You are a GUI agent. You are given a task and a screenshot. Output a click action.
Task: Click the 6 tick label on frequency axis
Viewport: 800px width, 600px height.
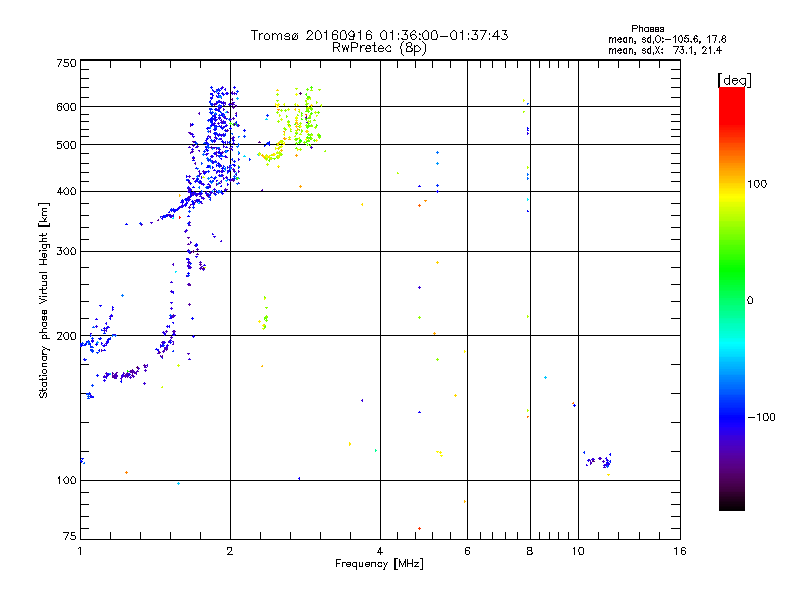click(x=467, y=551)
